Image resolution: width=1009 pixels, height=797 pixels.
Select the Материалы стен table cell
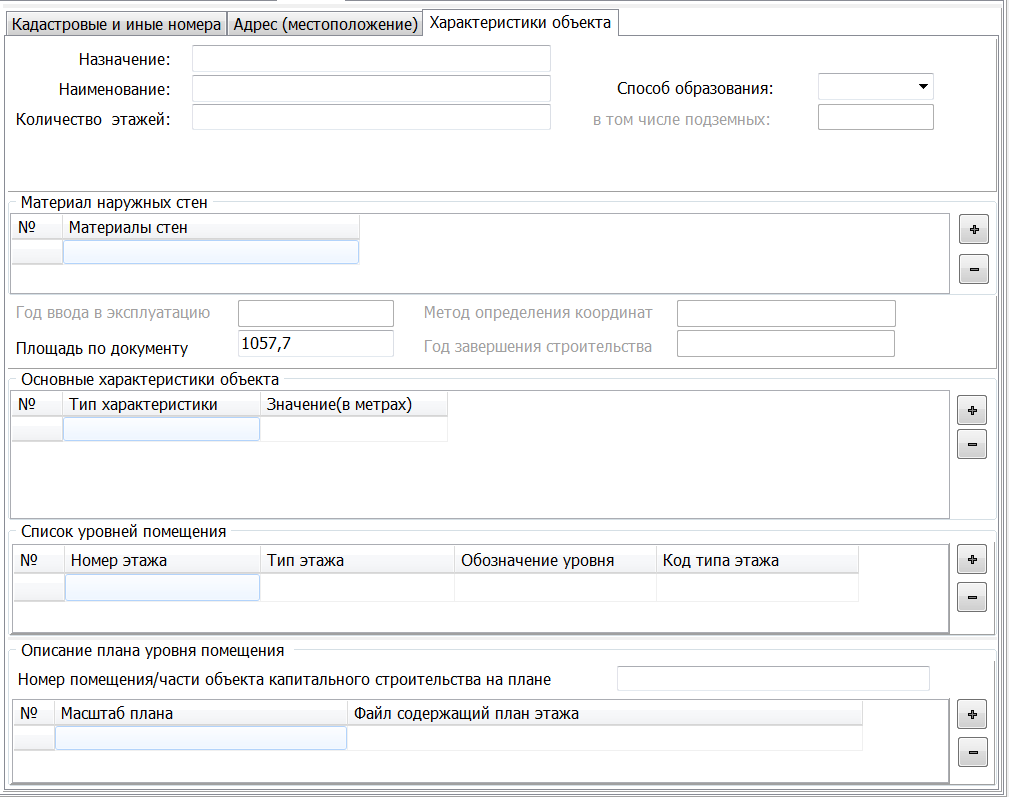[211, 252]
